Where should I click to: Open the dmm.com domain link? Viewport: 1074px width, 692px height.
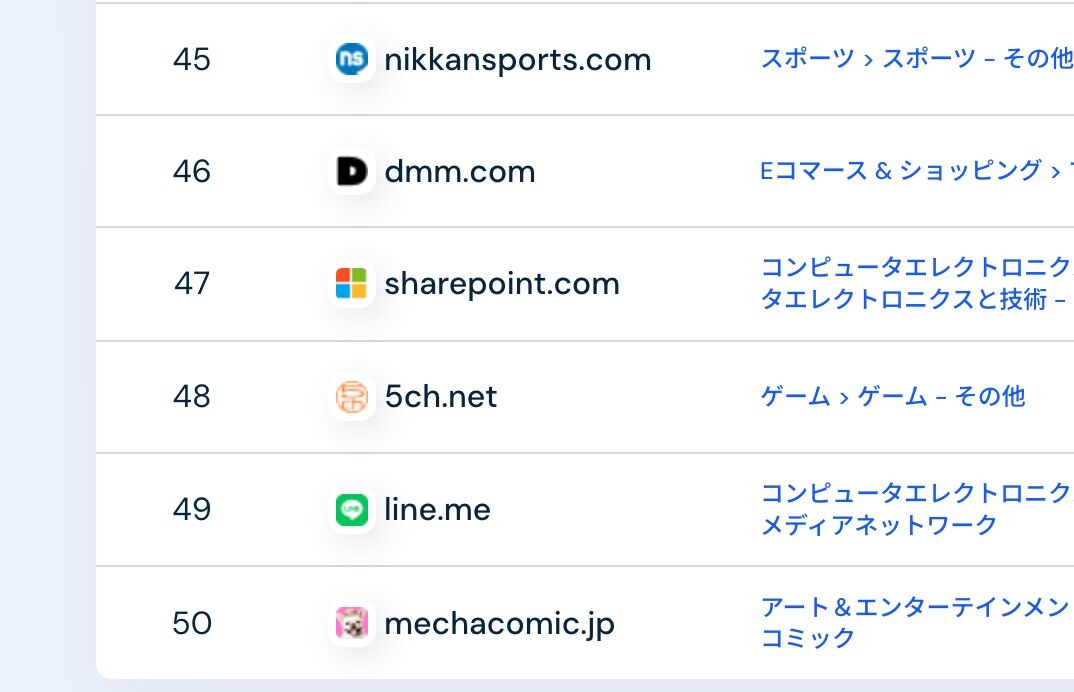[x=460, y=171]
